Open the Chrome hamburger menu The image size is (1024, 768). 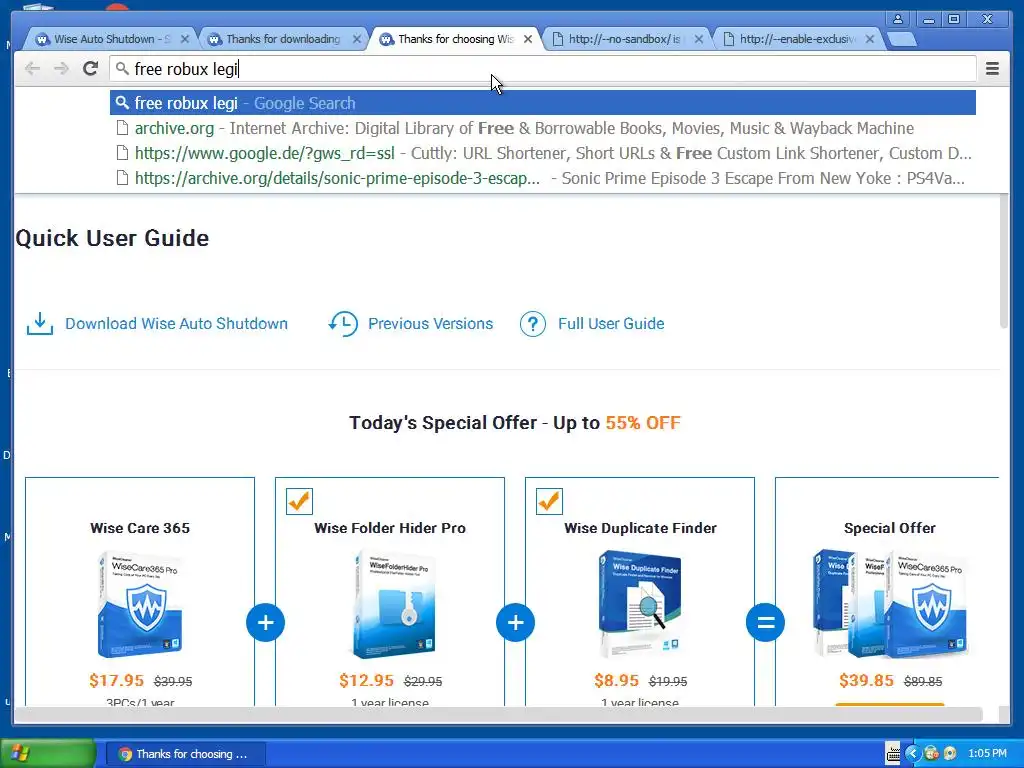click(992, 69)
